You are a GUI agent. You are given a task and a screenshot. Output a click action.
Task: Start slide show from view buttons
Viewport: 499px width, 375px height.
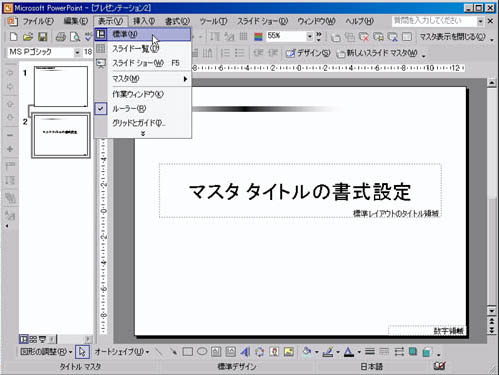point(42,339)
